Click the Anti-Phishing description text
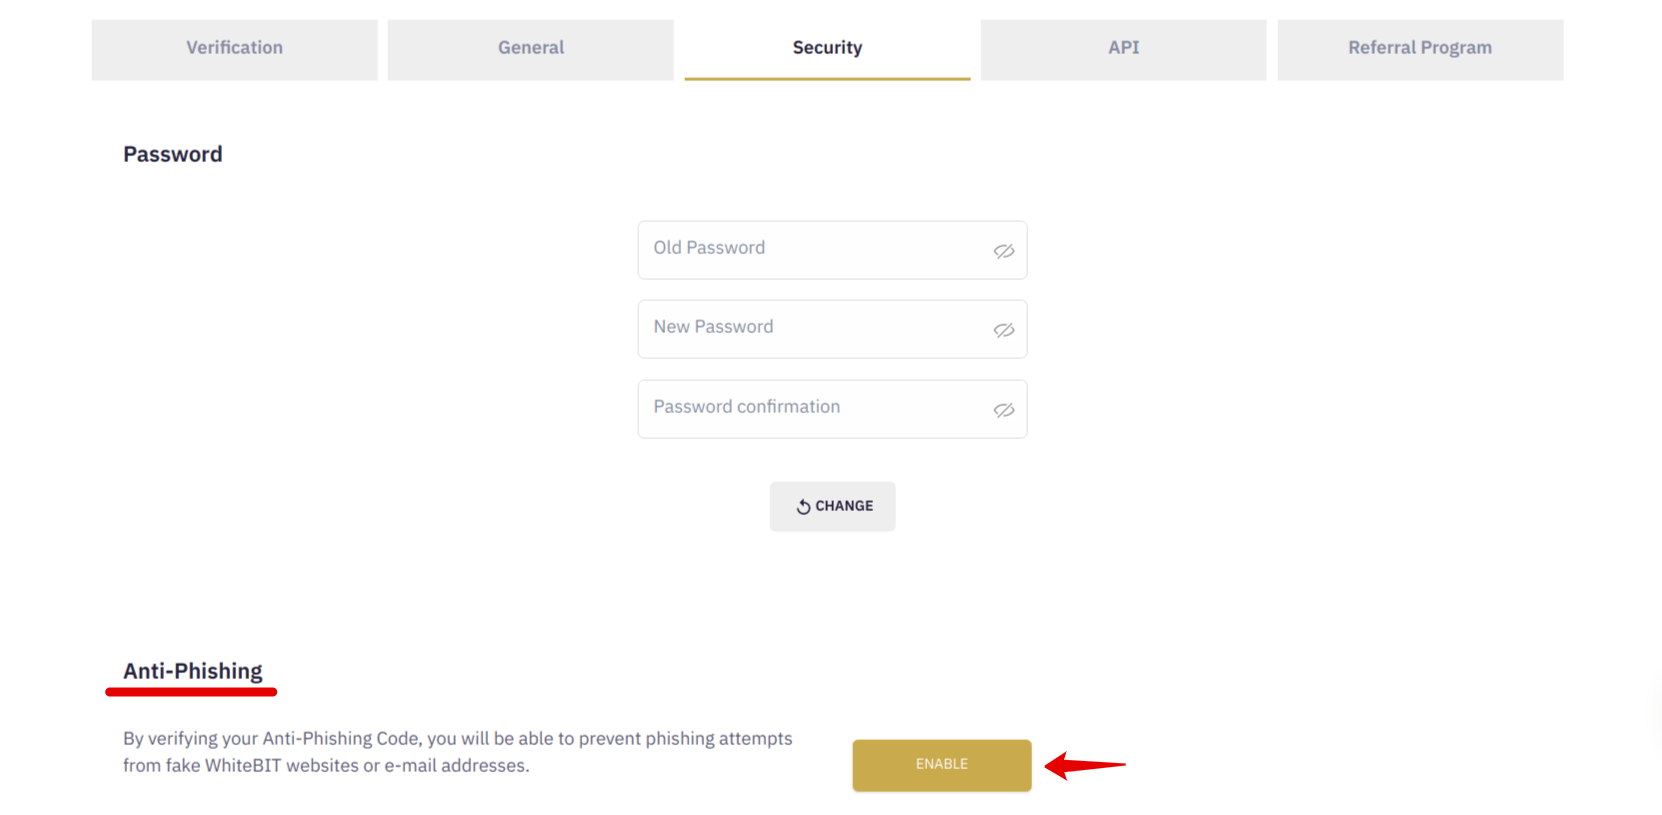The image size is (1662, 815). (458, 752)
